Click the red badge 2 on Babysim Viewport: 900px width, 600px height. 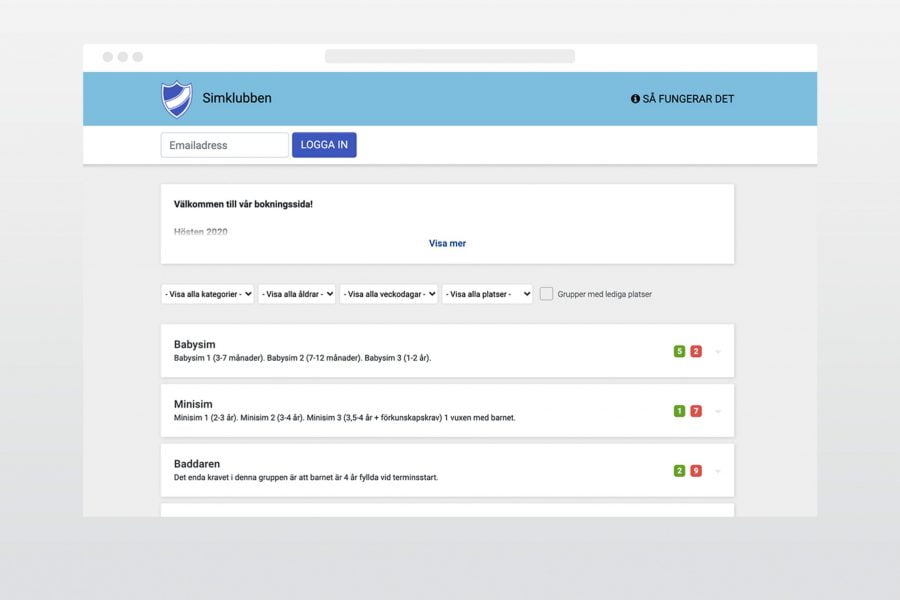pyautogui.click(x=696, y=351)
